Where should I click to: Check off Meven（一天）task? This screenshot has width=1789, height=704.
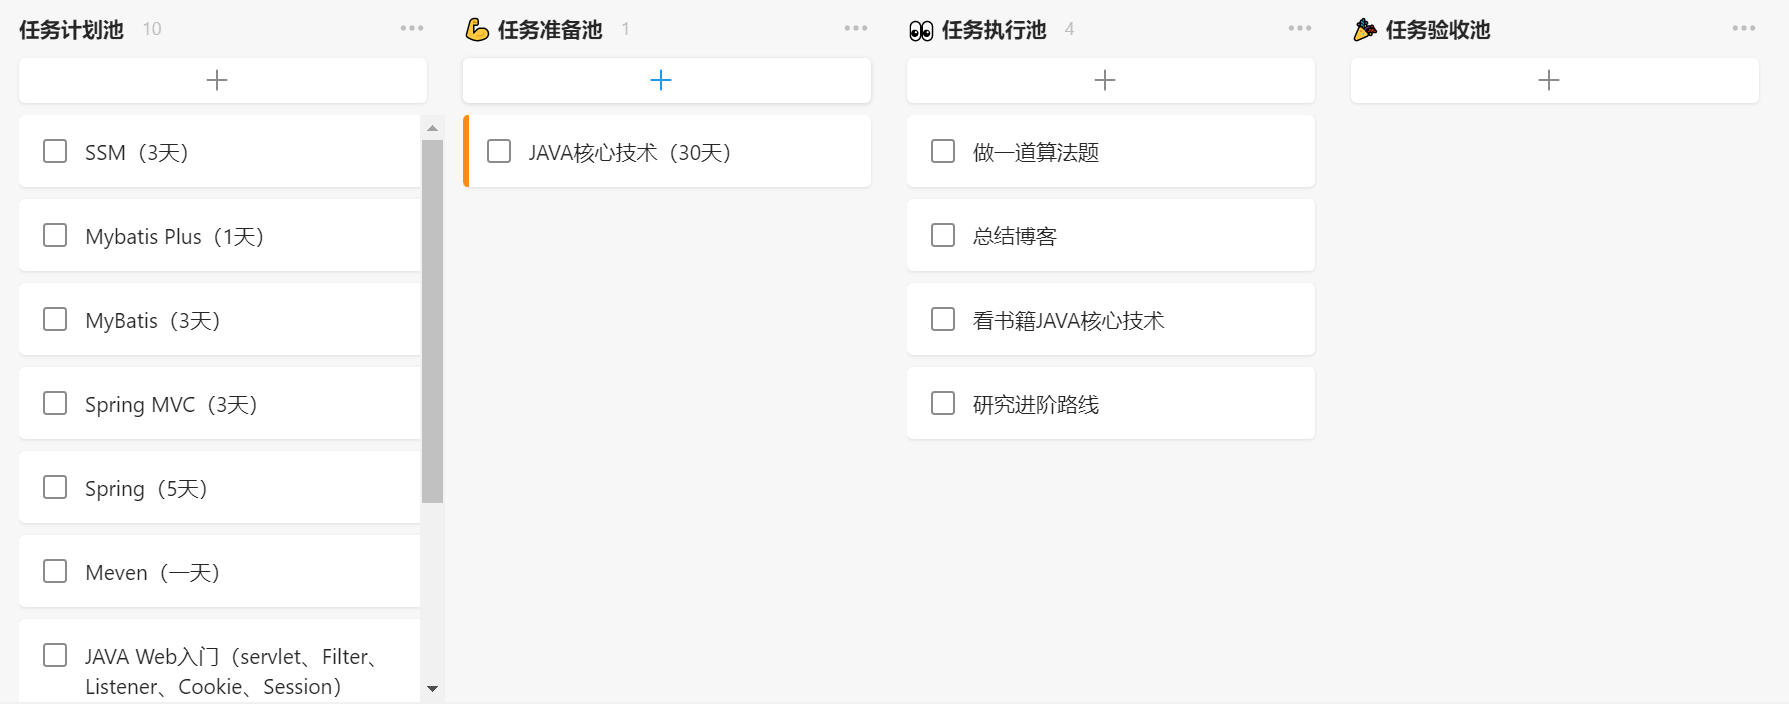[x=55, y=571]
